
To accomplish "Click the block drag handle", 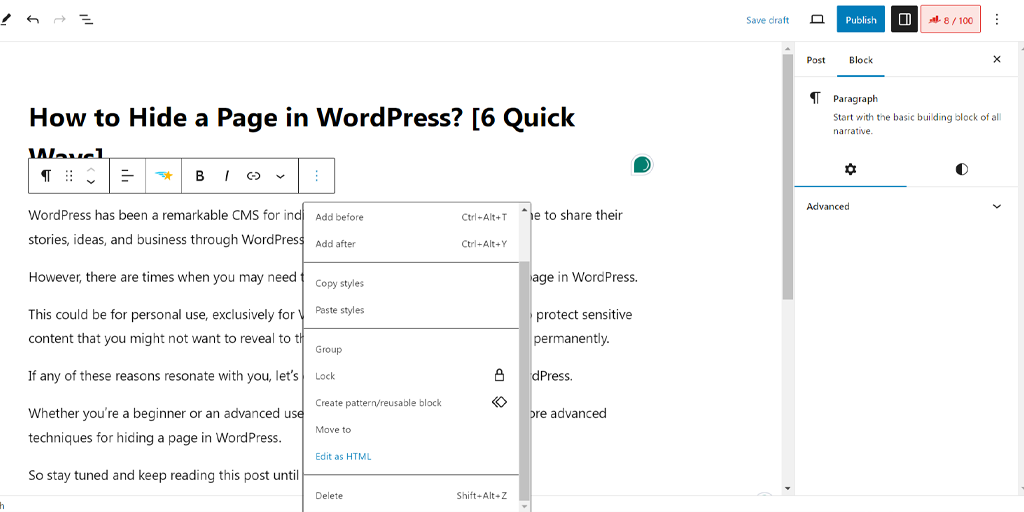I will pyautogui.click(x=69, y=176).
